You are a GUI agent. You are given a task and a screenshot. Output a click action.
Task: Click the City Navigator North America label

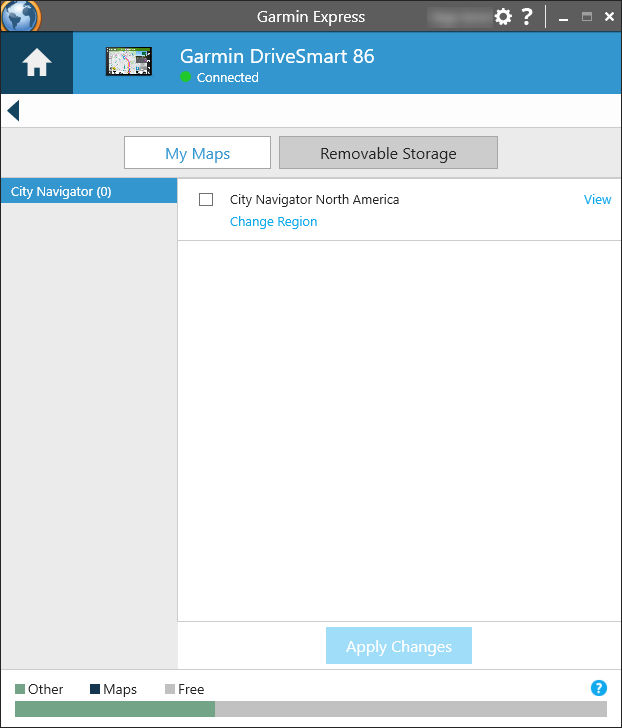314,200
